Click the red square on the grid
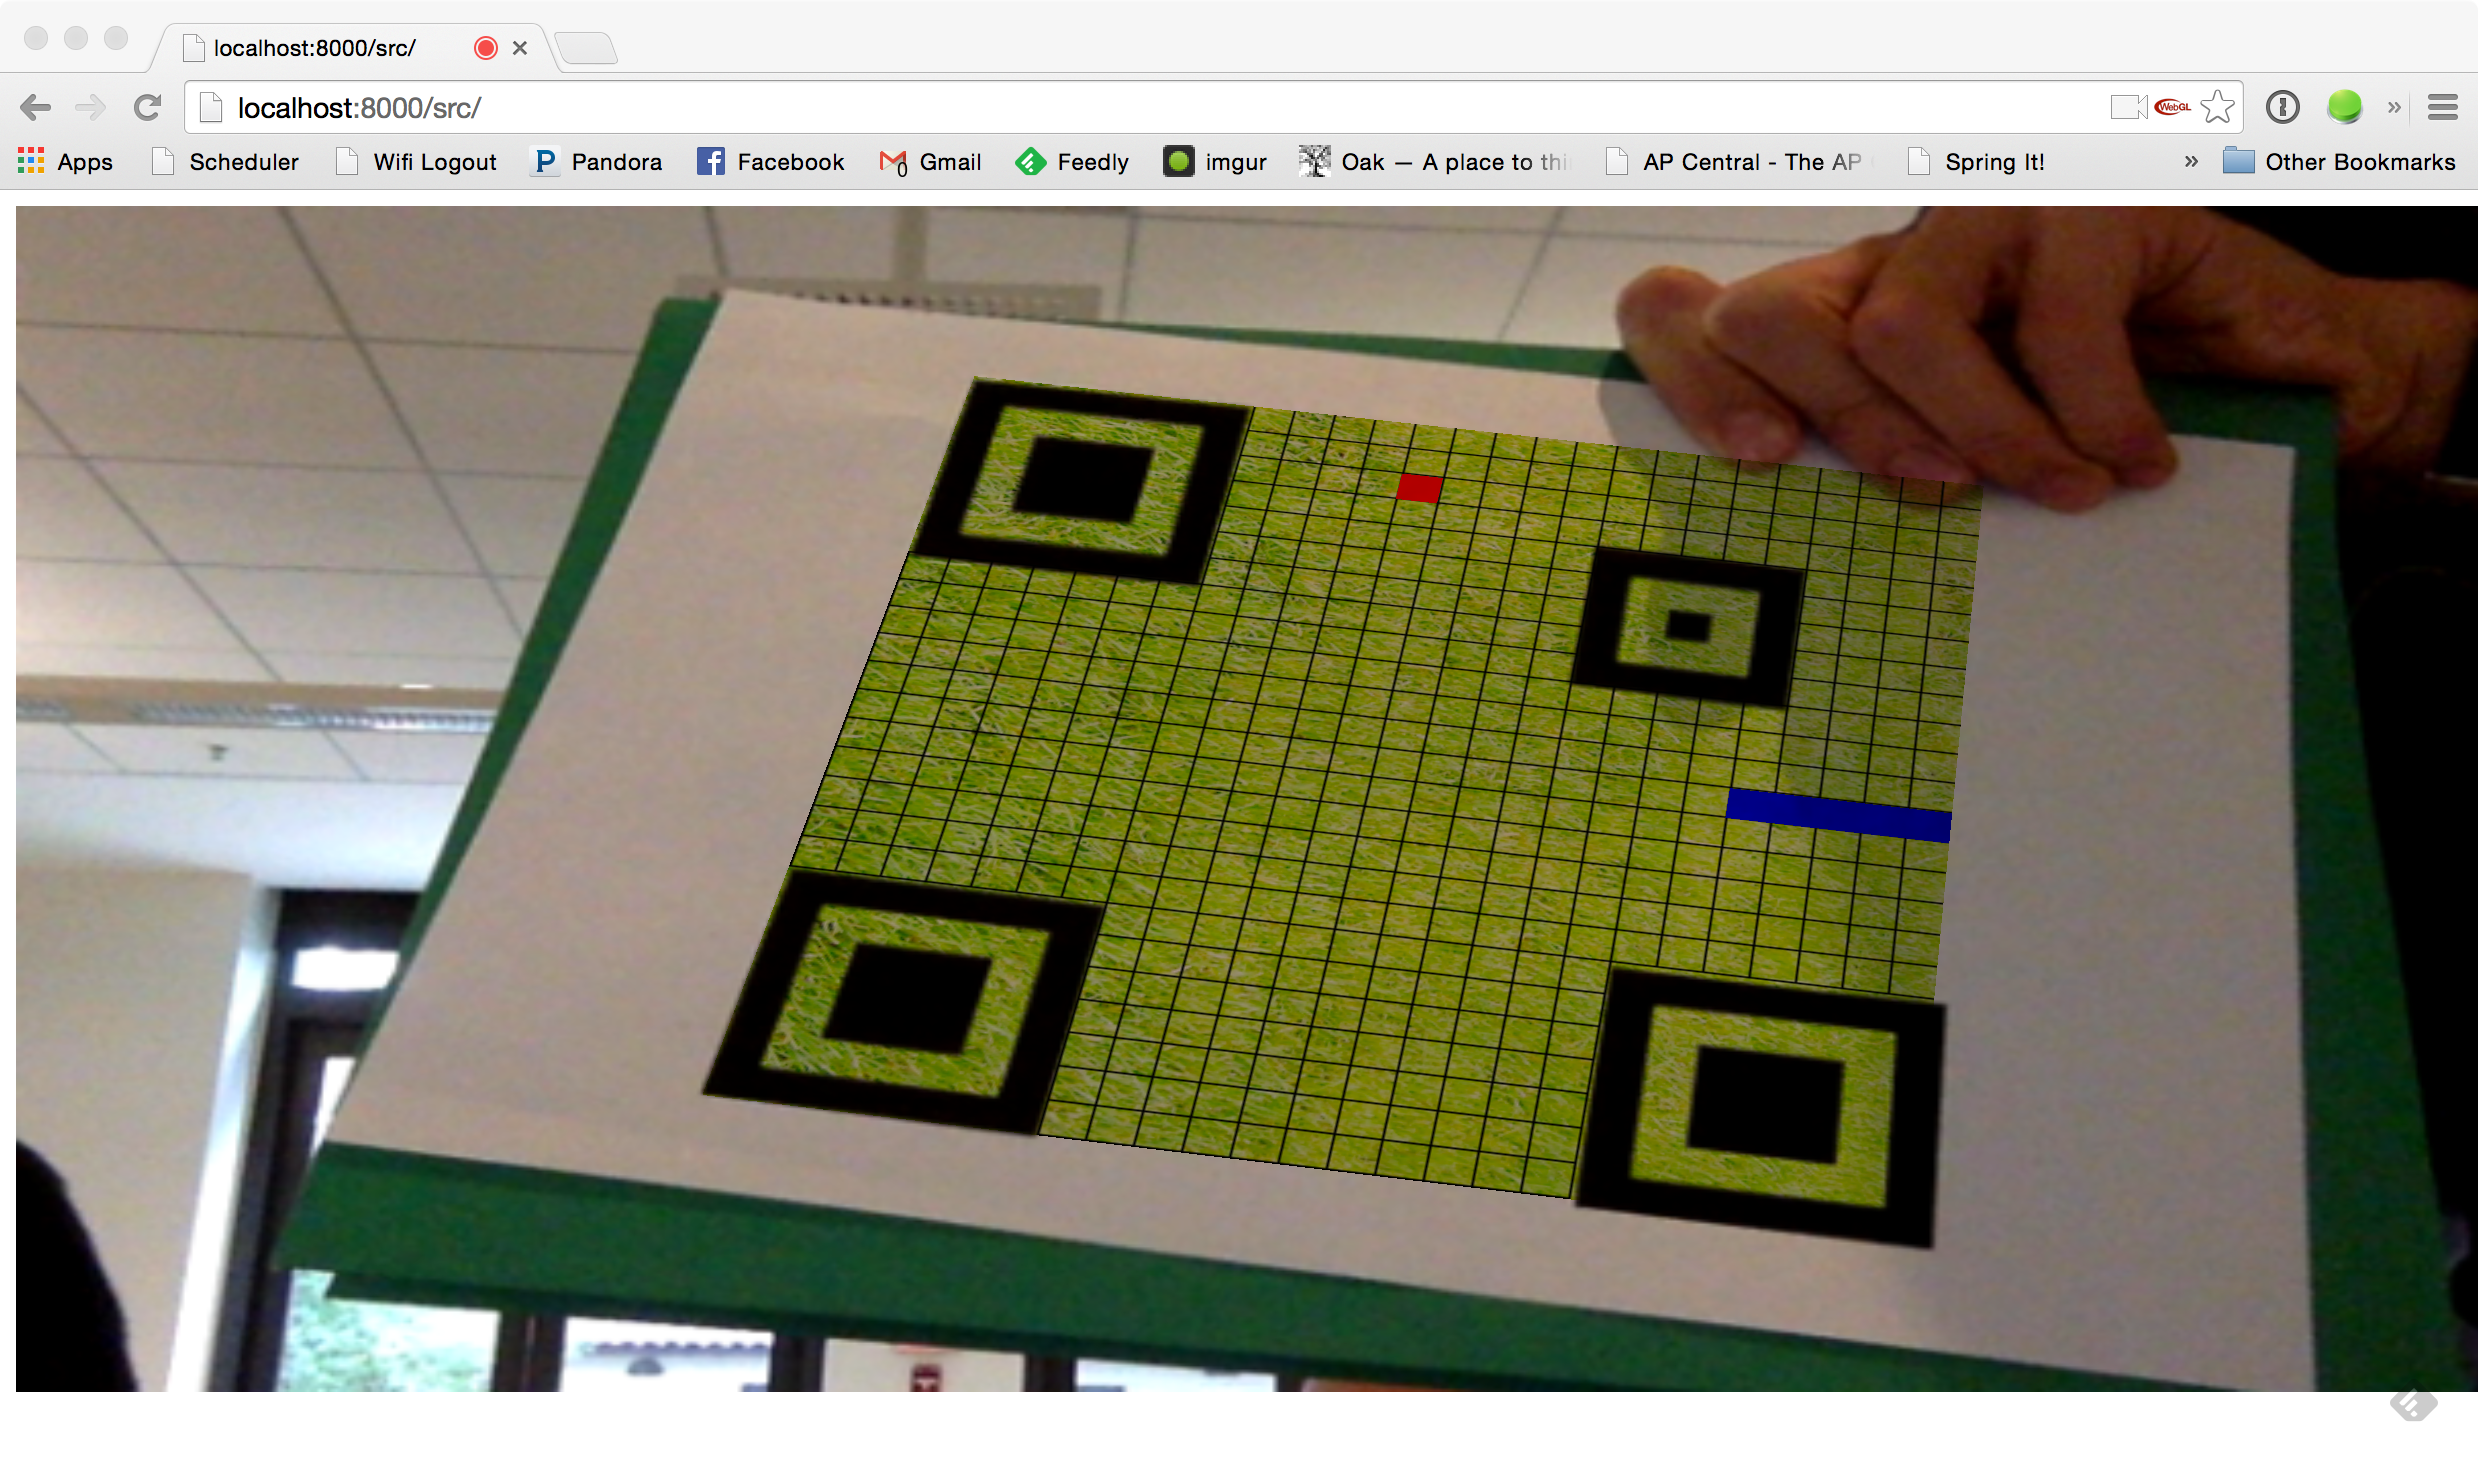This screenshot has width=2478, height=1464. (1419, 488)
